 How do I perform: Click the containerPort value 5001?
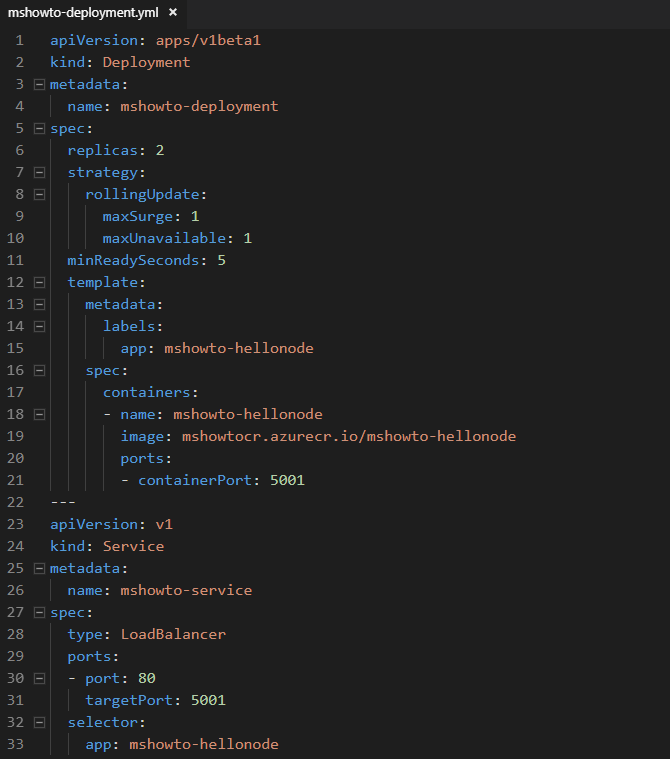pos(288,481)
